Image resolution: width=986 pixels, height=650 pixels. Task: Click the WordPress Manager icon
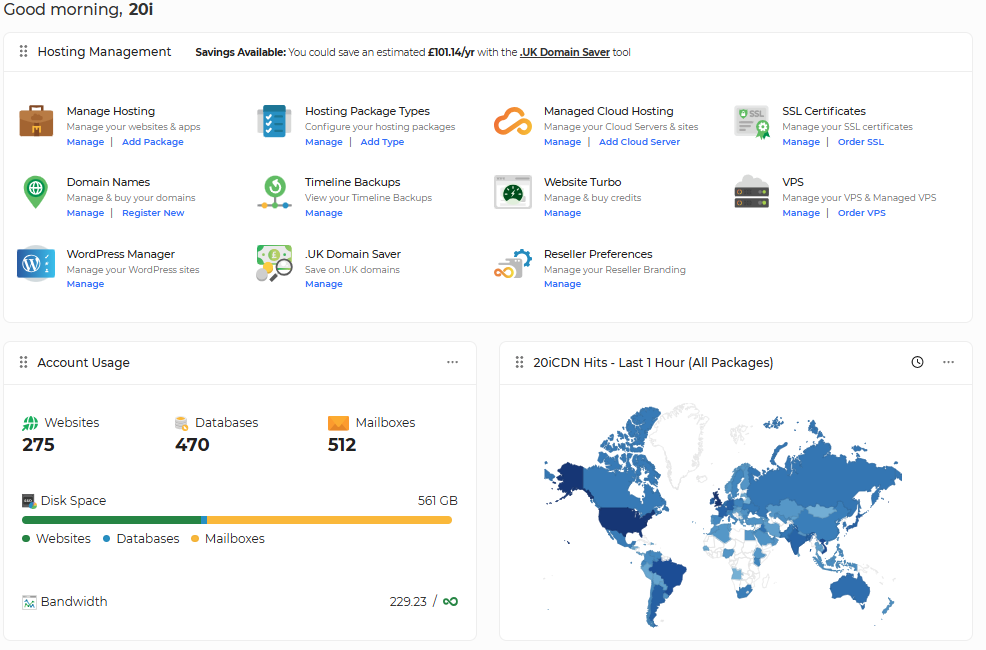[36, 264]
